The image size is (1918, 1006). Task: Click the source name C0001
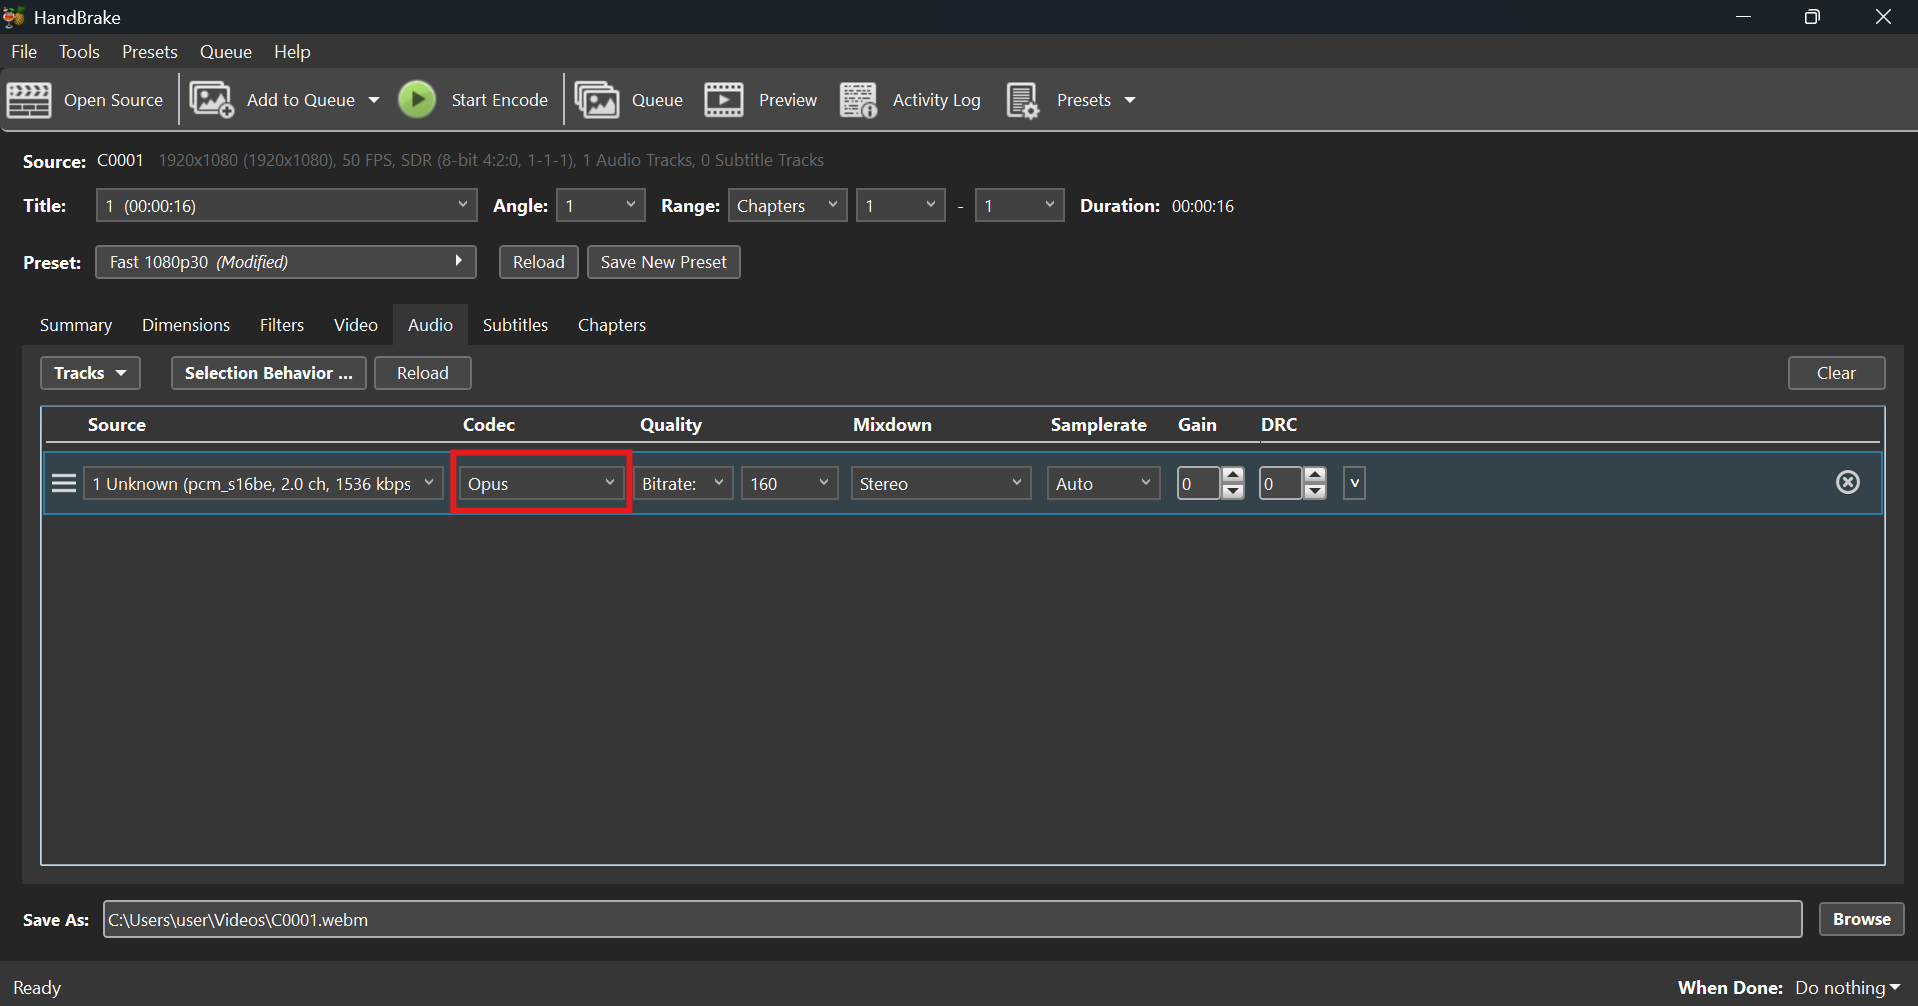(x=120, y=160)
